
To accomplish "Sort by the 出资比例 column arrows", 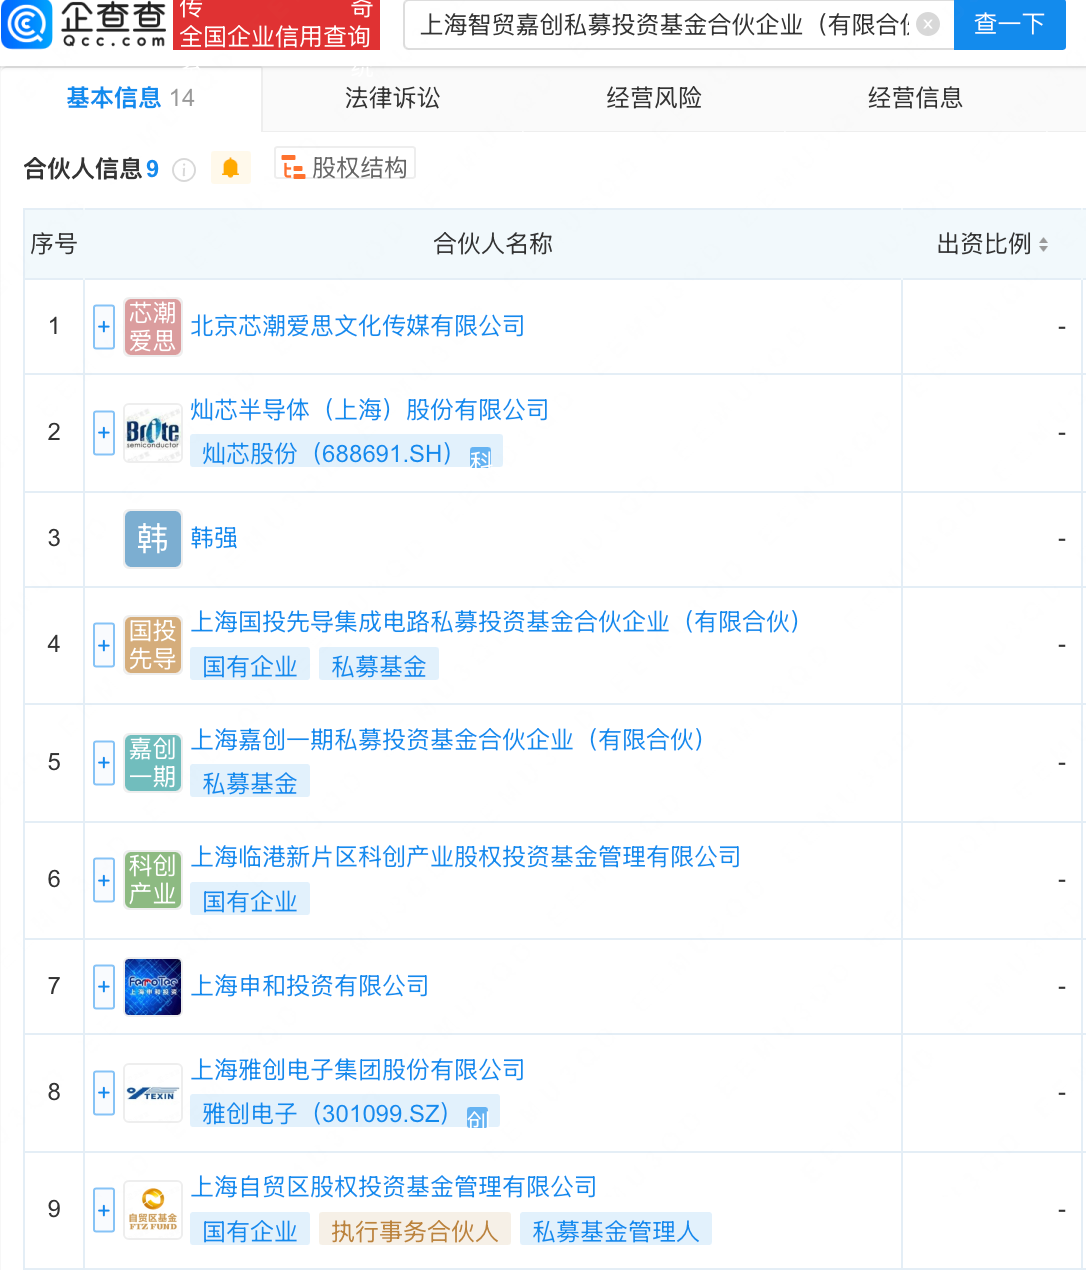I will coord(1043,244).
